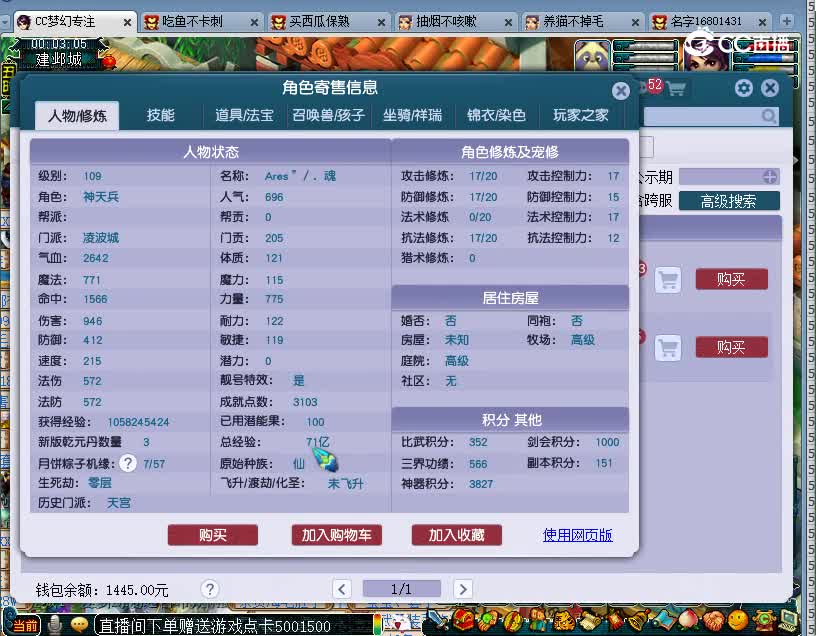Click the 购买 button in role info dialog

point(212,535)
